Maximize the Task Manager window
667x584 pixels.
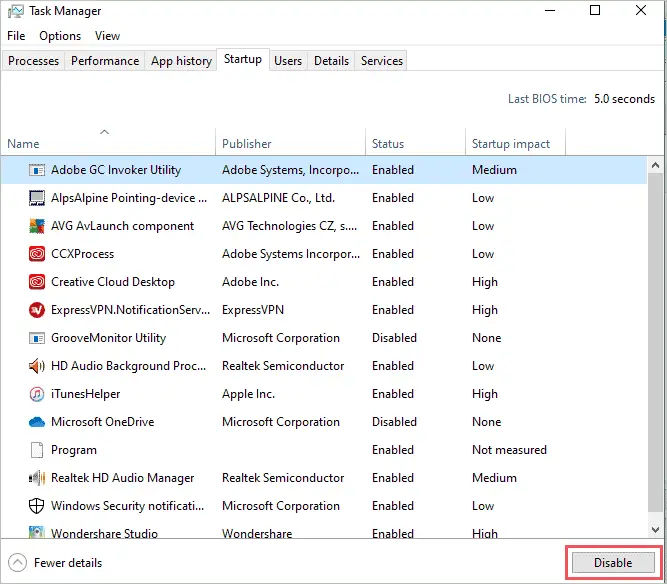595,10
